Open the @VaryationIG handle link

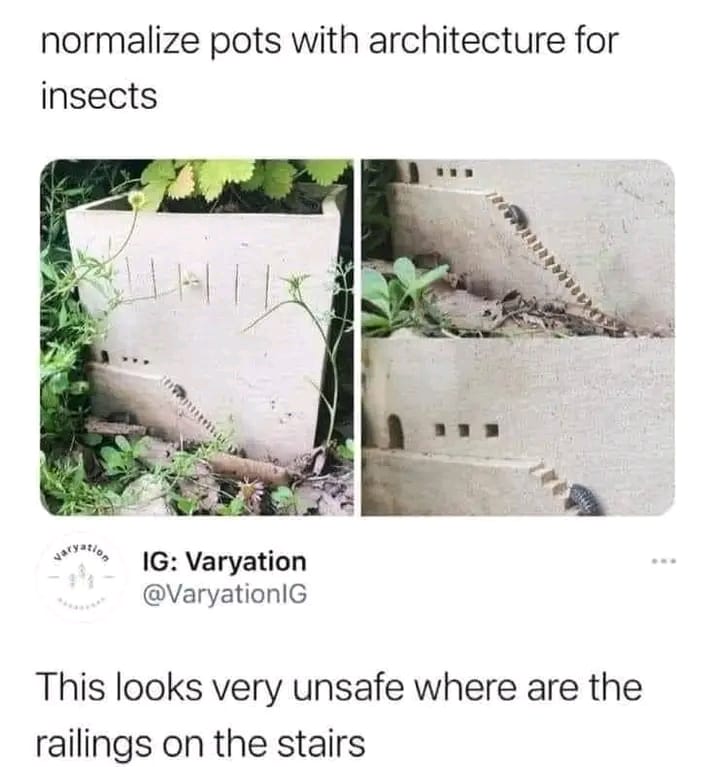pyautogui.click(x=224, y=594)
